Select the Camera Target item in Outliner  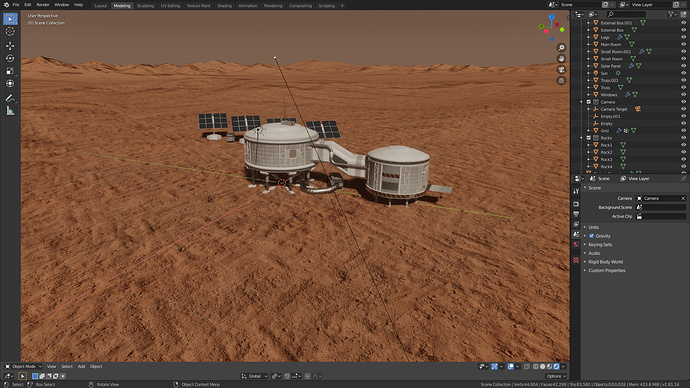click(x=613, y=109)
